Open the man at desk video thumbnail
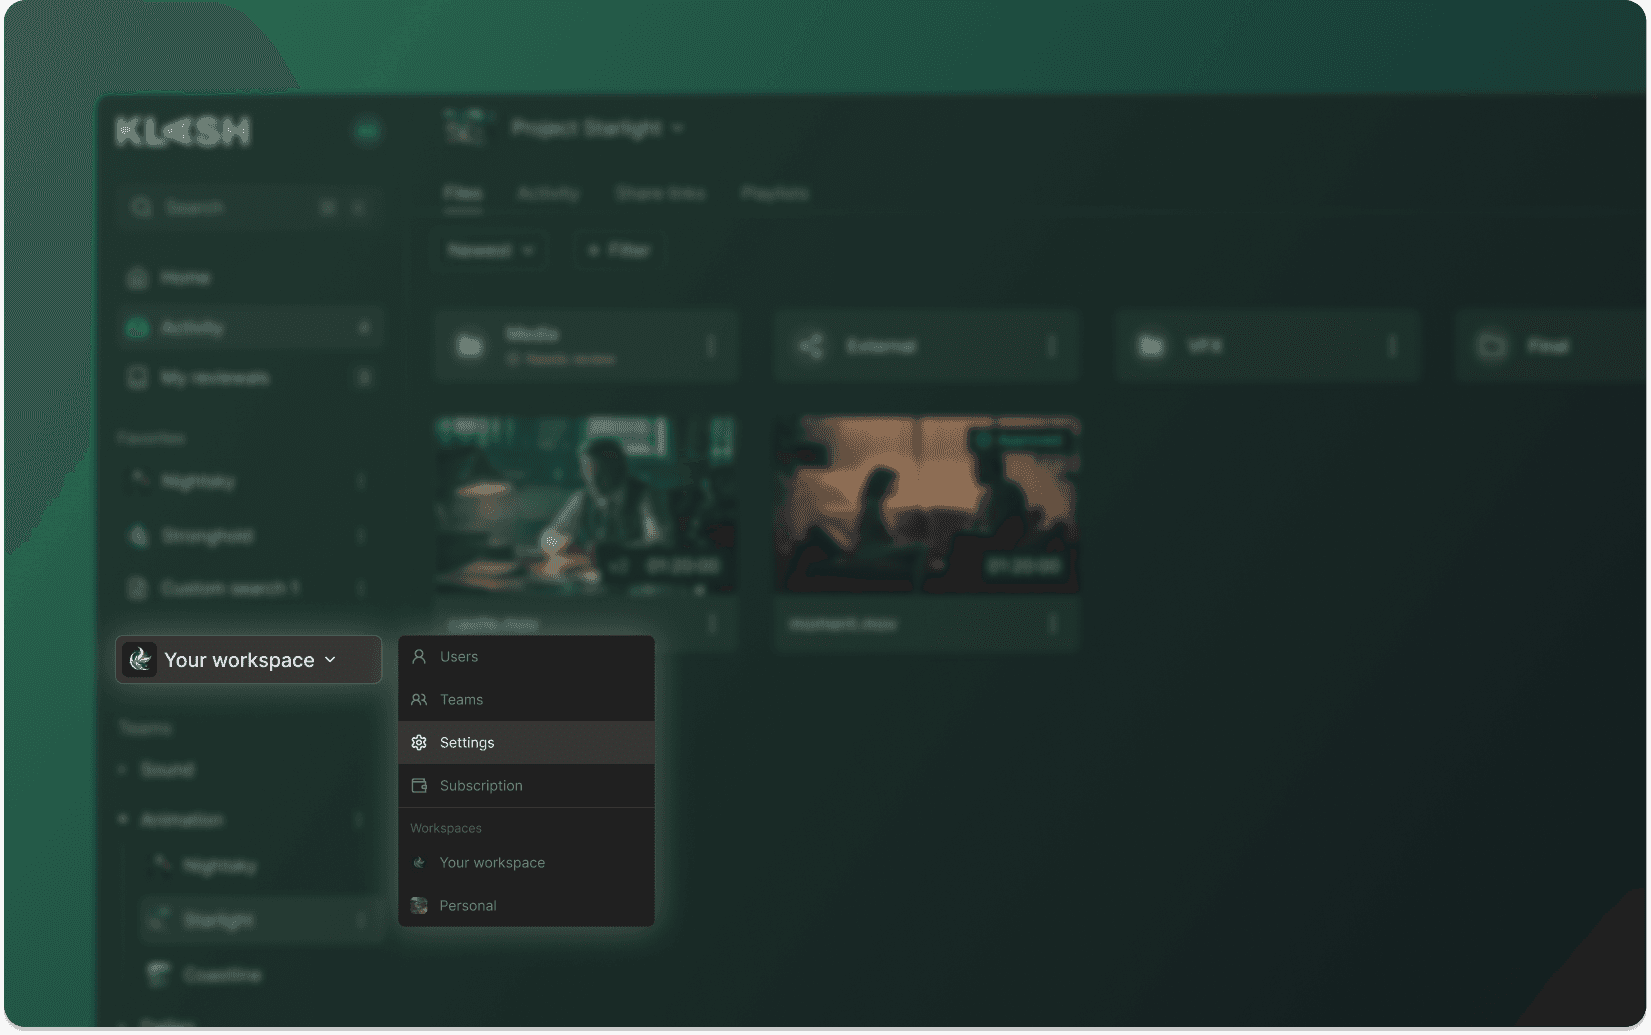The width and height of the screenshot is (1651, 1035). tap(586, 505)
